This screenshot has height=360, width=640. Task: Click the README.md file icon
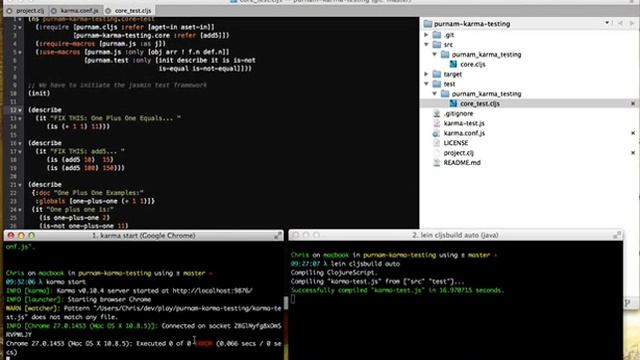[x=437, y=162]
